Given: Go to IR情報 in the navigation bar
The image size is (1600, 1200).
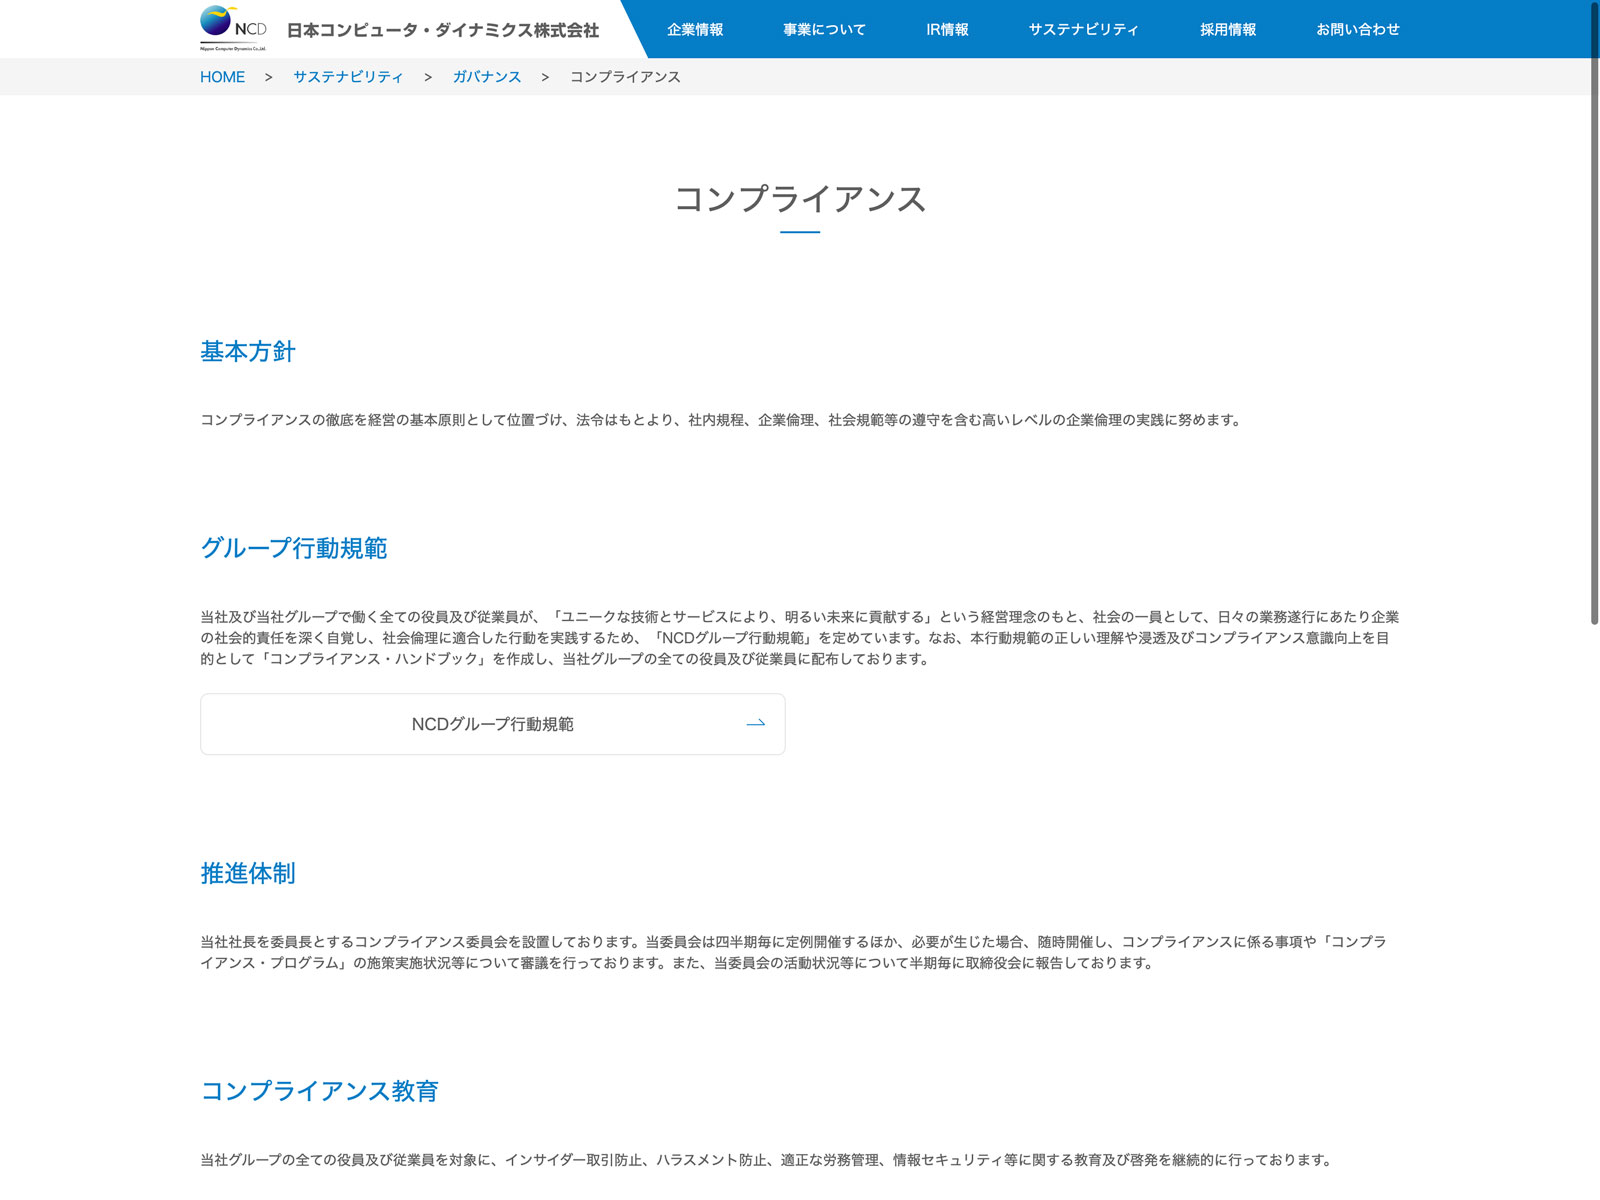Looking at the screenshot, I should 947,30.
